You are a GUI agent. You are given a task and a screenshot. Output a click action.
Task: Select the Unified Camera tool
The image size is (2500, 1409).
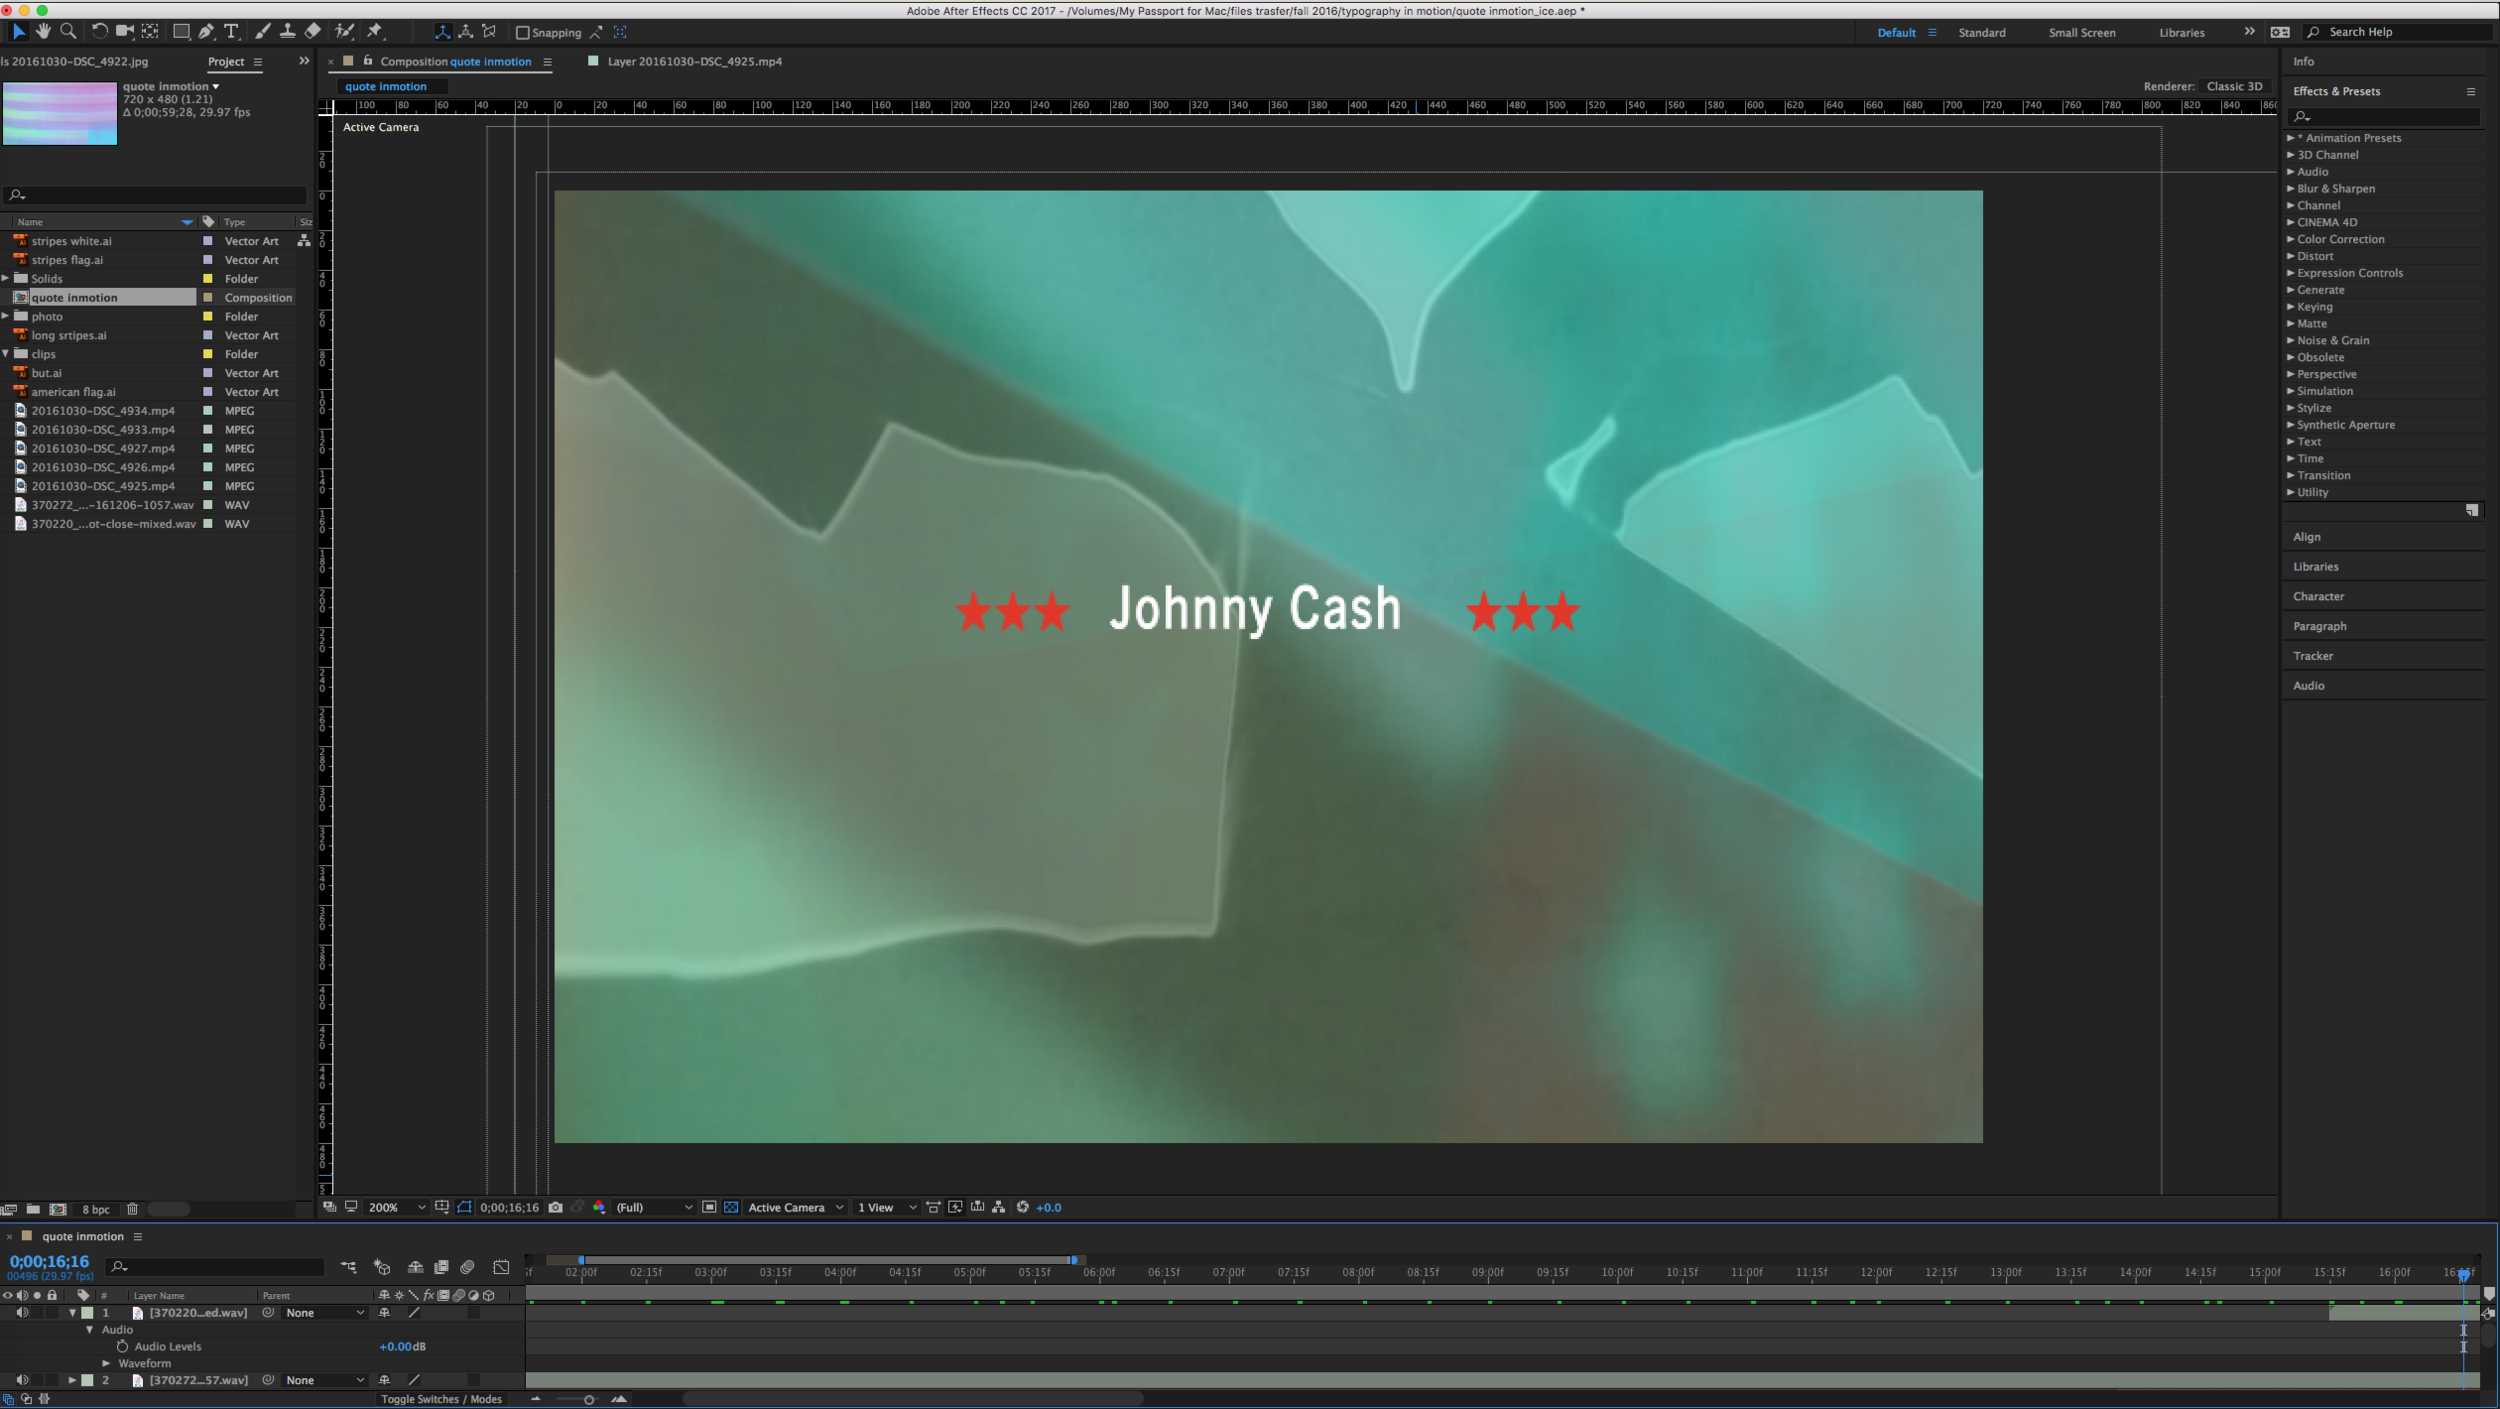click(125, 32)
